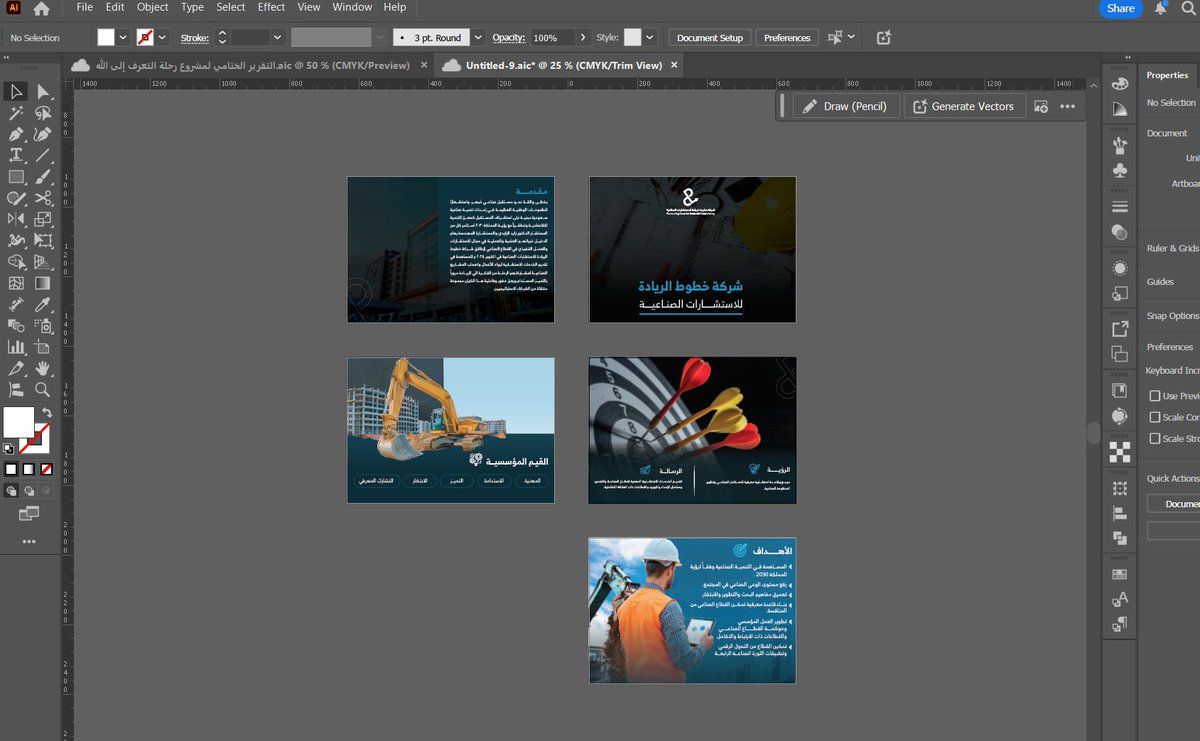Pick the Shape Builder tool
Image resolution: width=1200 pixels, height=741 pixels.
(16, 262)
